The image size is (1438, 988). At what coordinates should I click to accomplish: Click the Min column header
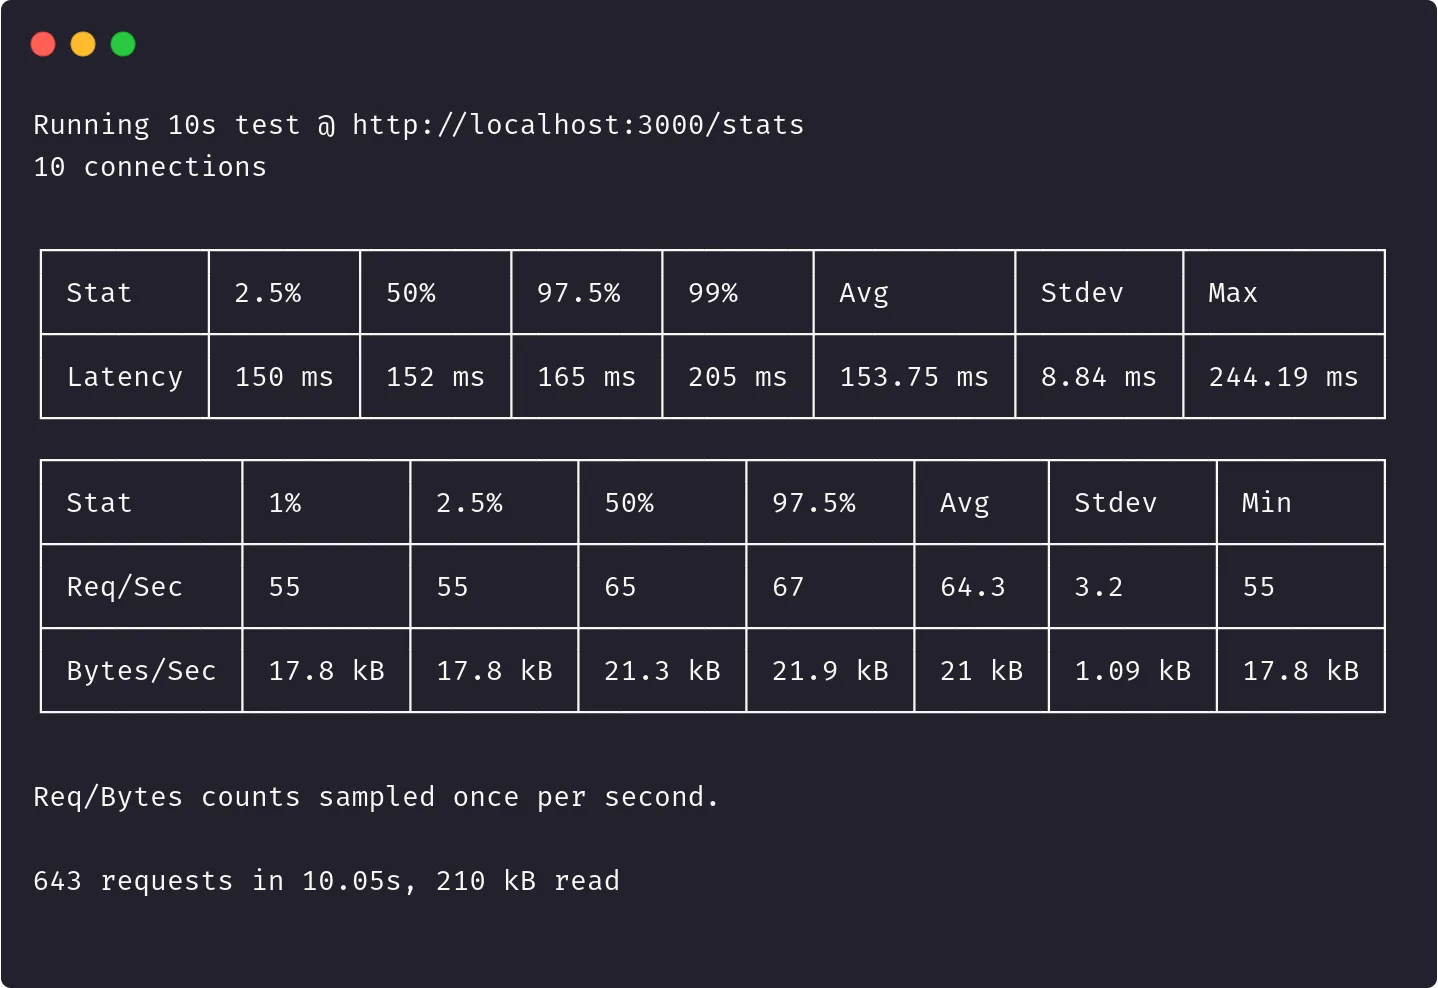click(1266, 503)
